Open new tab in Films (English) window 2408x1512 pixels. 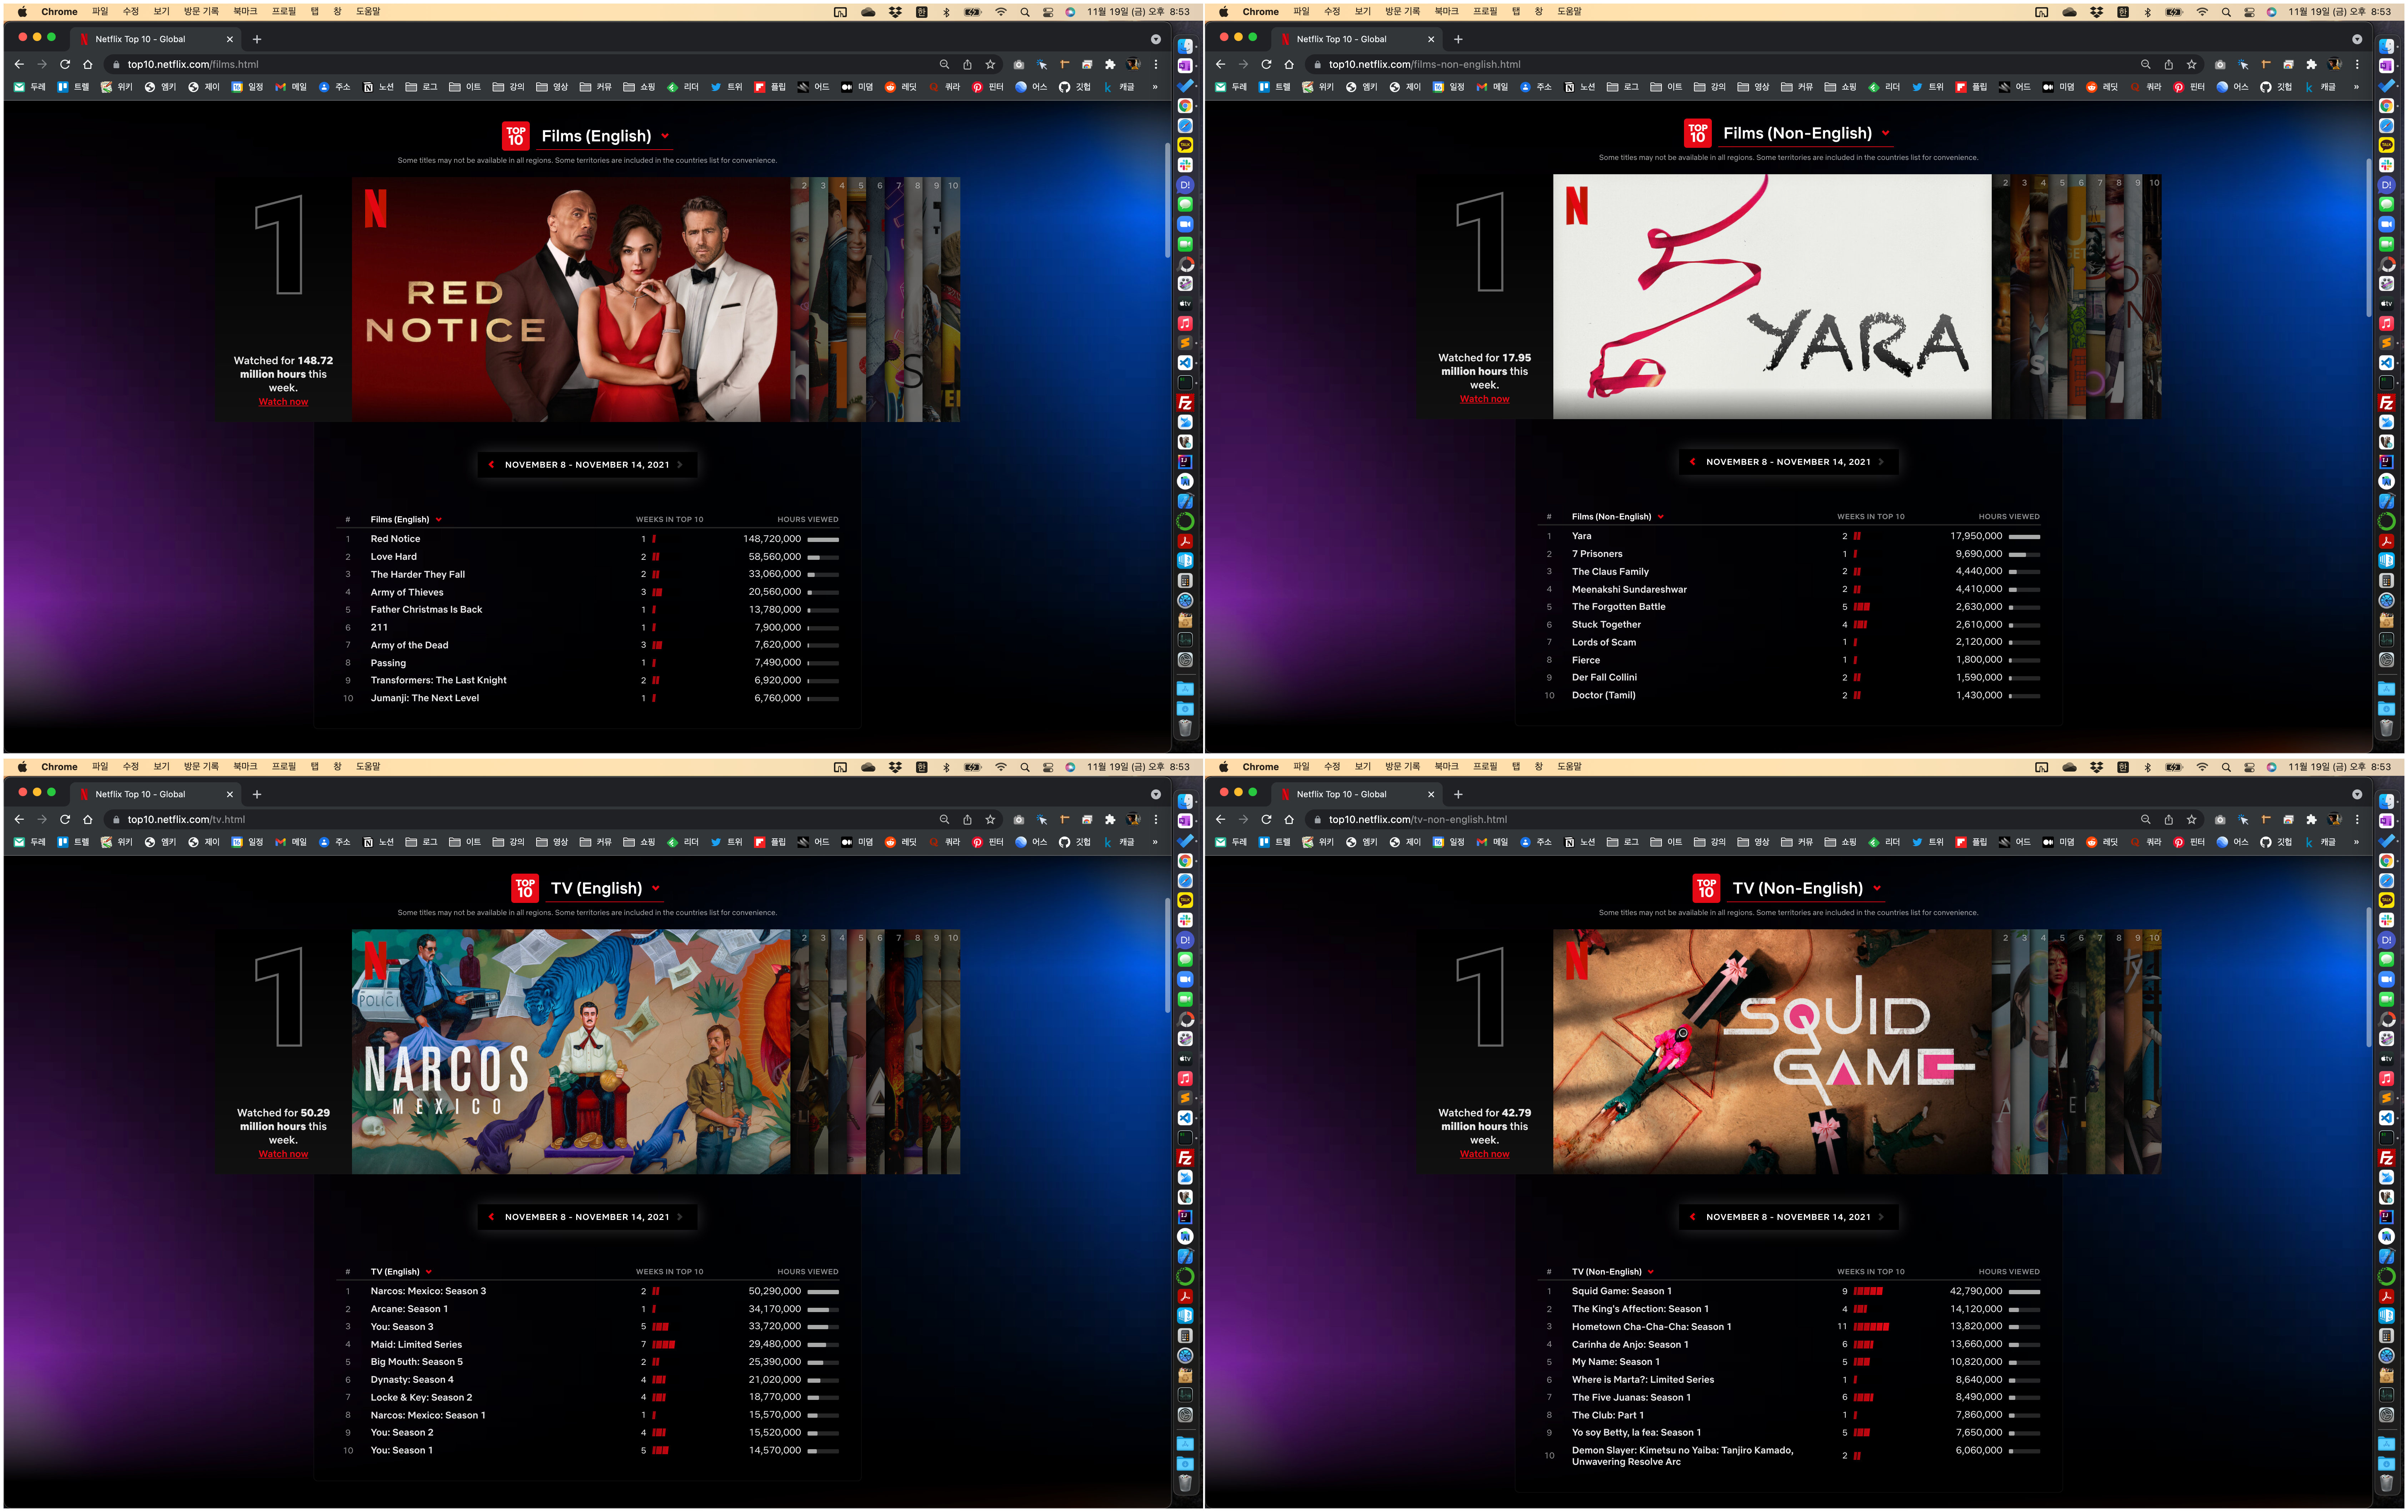(257, 39)
